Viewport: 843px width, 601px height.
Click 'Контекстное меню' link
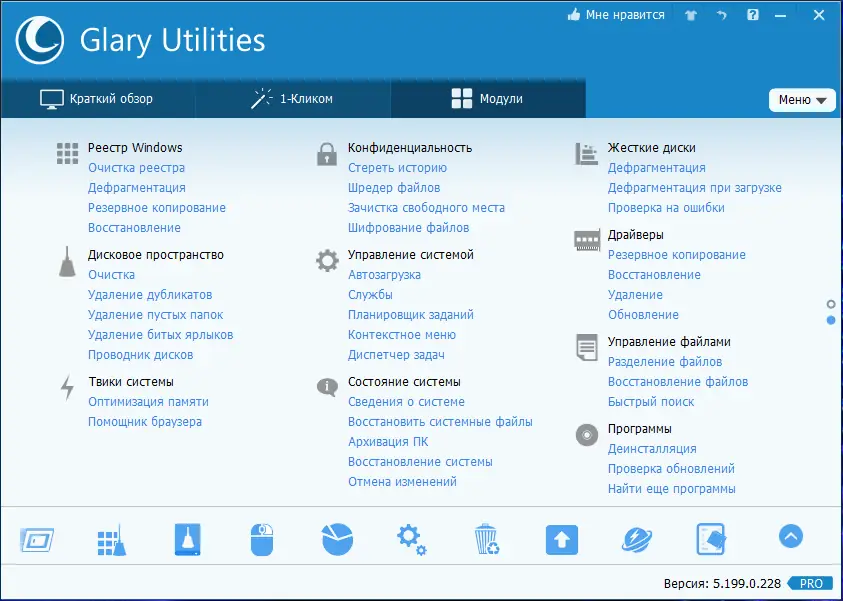[x=402, y=335]
